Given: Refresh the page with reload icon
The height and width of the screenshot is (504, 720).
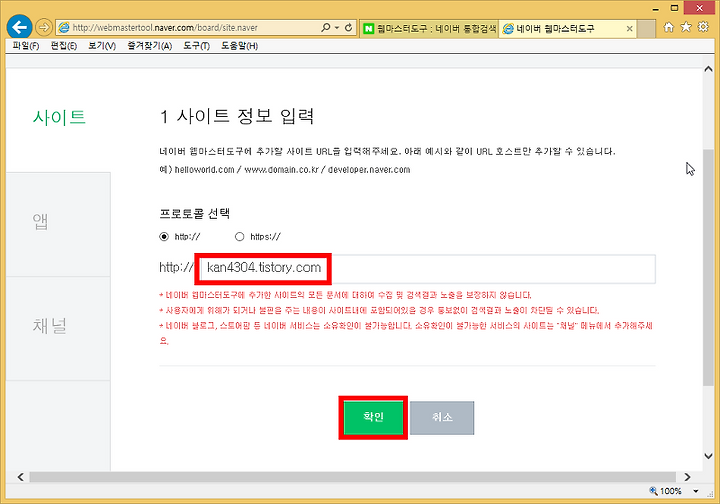Looking at the screenshot, I should click(x=349, y=28).
